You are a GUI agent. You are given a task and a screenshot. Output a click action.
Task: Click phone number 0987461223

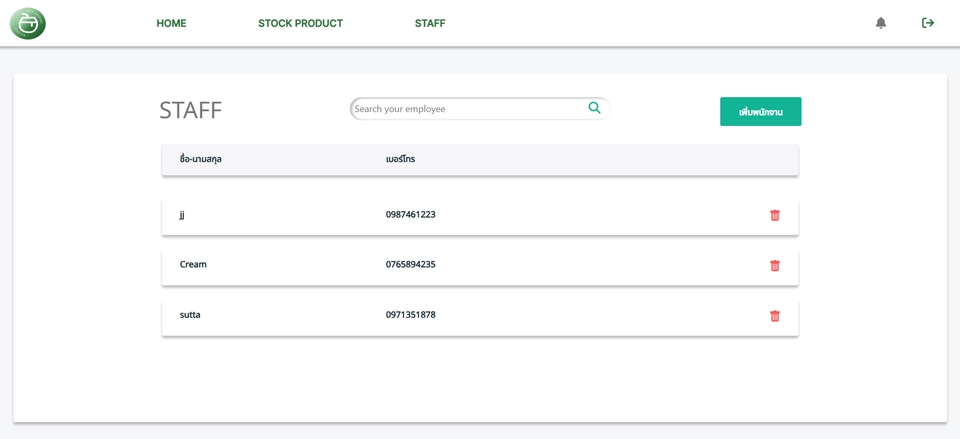pos(410,215)
